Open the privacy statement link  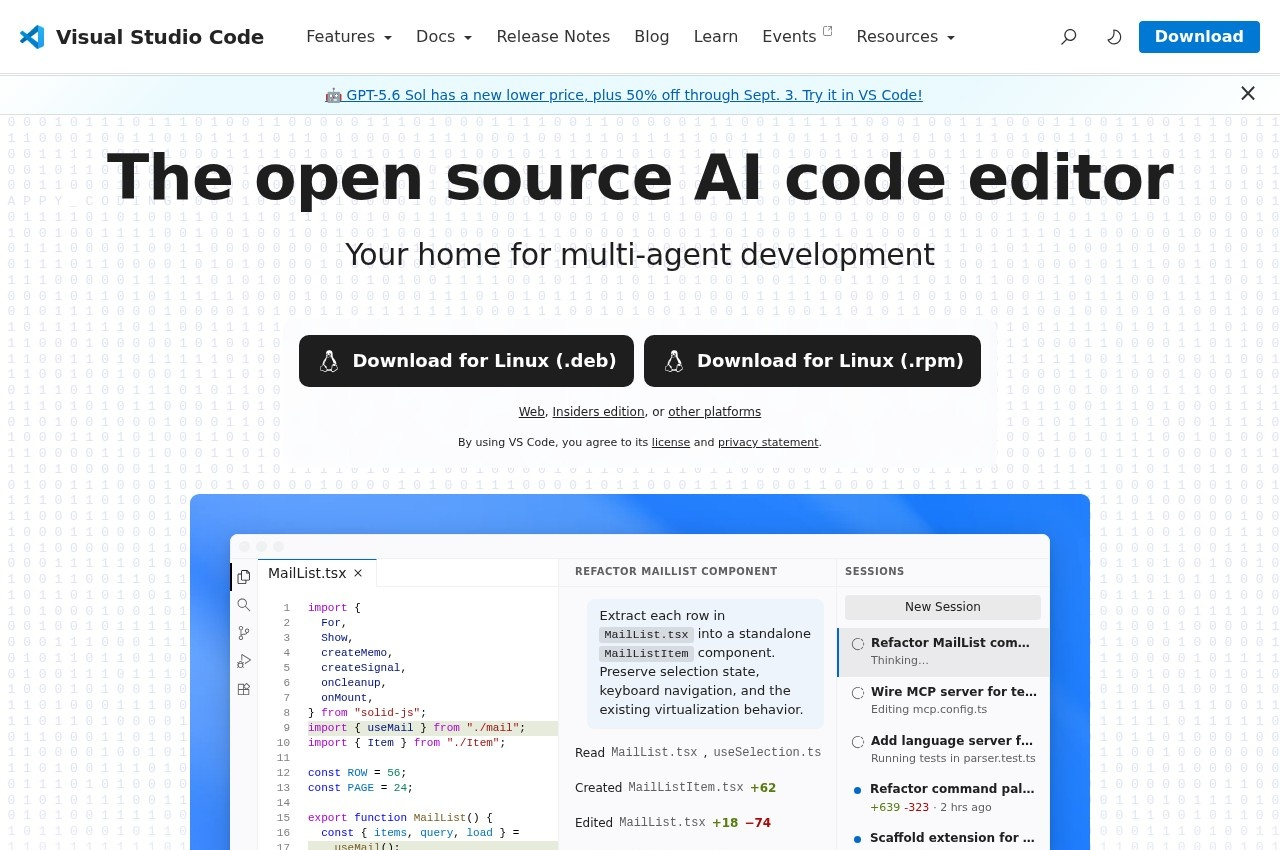tap(768, 442)
